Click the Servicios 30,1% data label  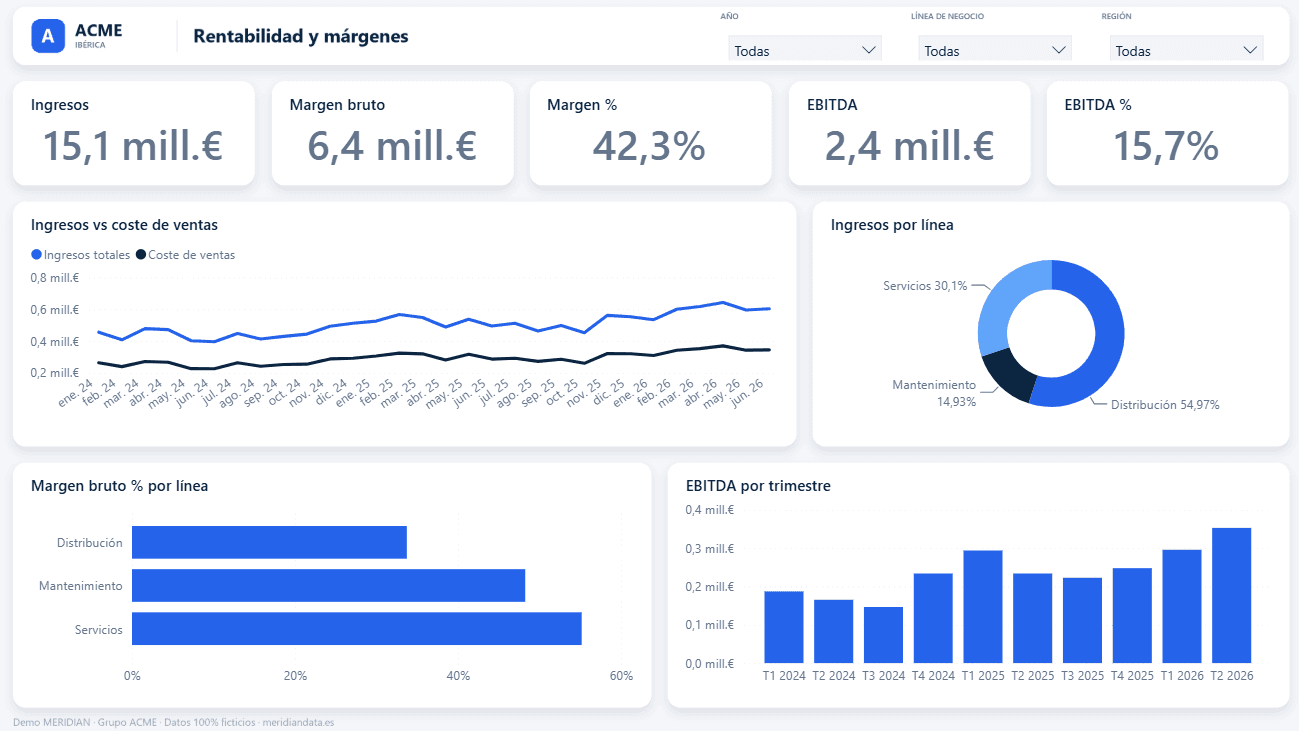[925, 286]
